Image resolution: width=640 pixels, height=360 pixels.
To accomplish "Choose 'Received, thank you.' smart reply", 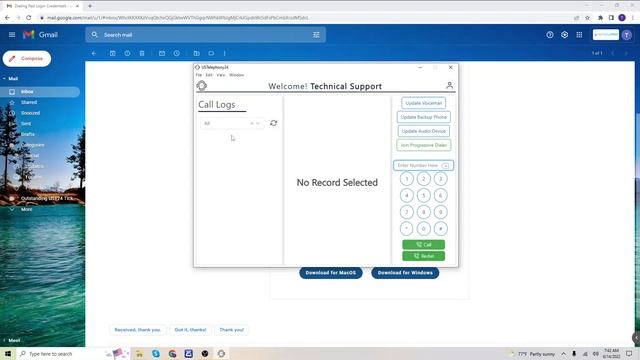I will point(138,330).
